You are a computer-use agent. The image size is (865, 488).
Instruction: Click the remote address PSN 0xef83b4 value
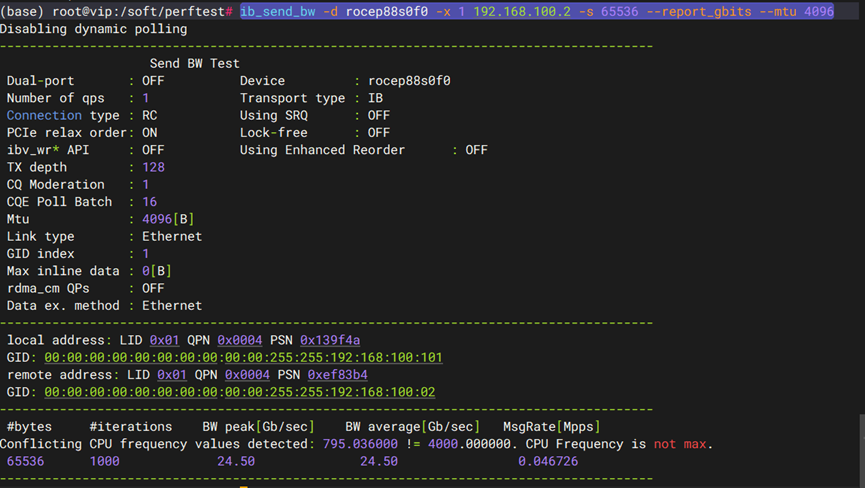[337, 375]
